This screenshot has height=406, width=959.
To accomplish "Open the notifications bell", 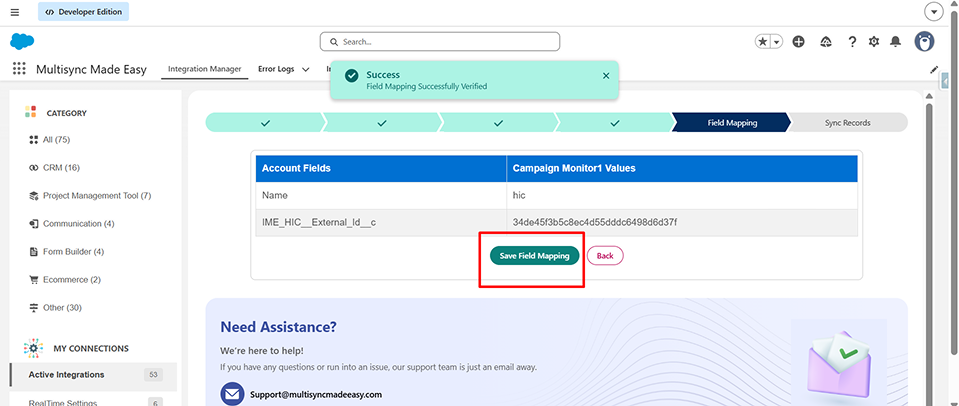I will [x=895, y=42].
